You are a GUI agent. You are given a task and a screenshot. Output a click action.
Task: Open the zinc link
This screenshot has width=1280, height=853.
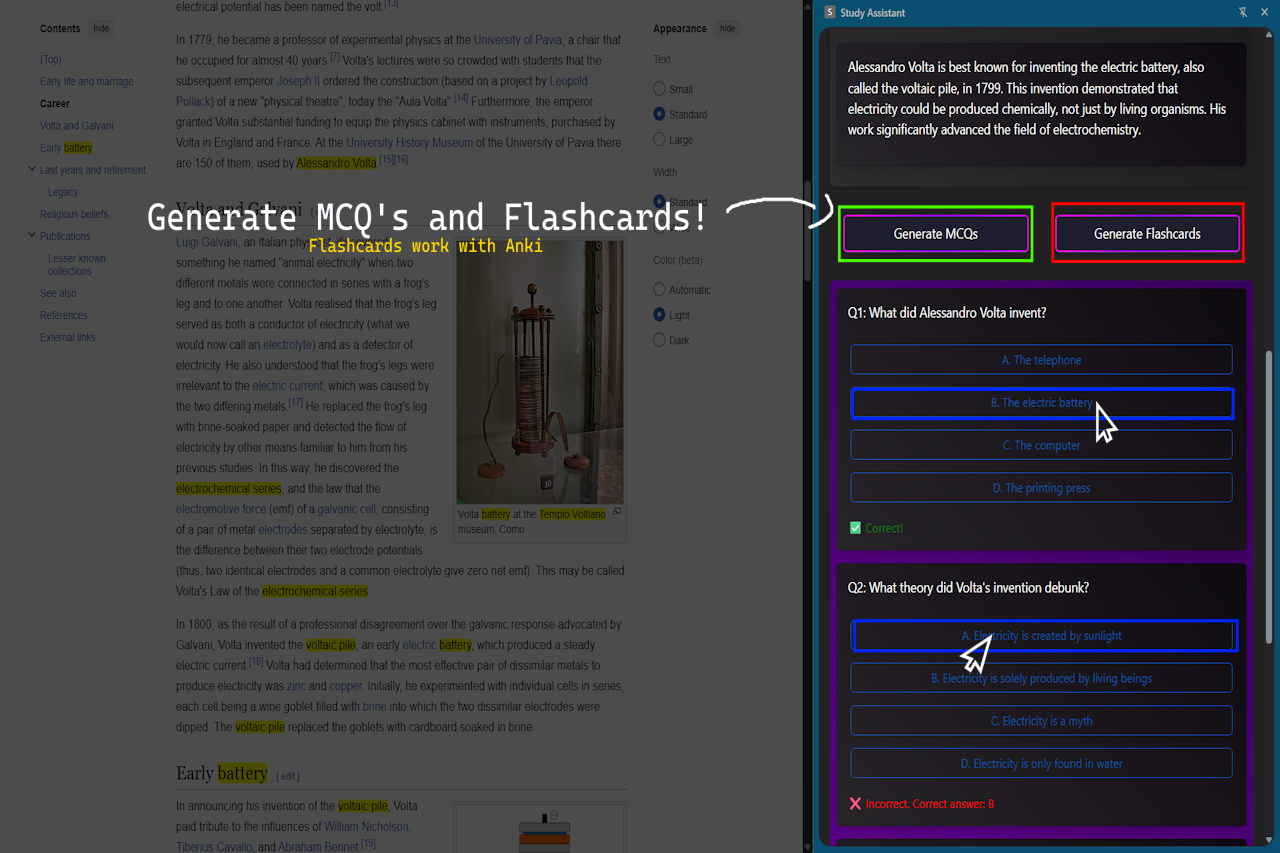(x=296, y=686)
